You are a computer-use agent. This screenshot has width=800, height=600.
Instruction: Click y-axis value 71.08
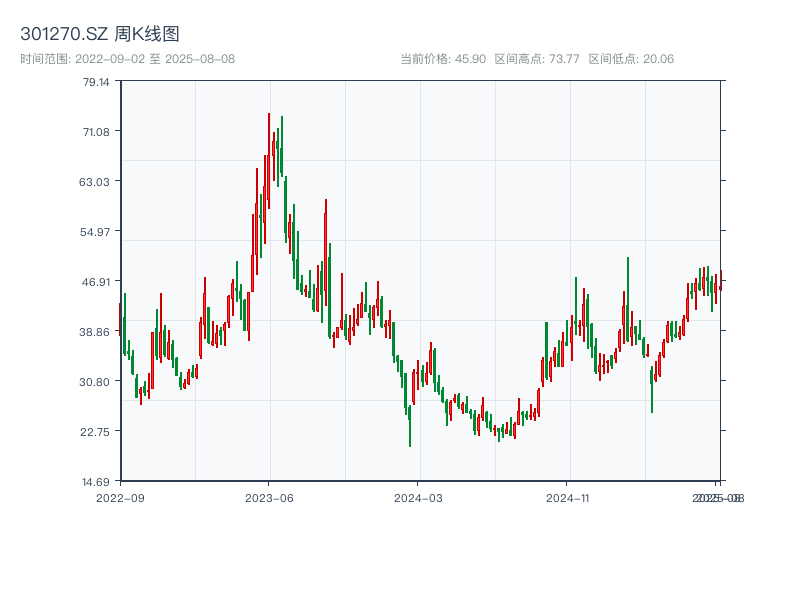click(96, 132)
